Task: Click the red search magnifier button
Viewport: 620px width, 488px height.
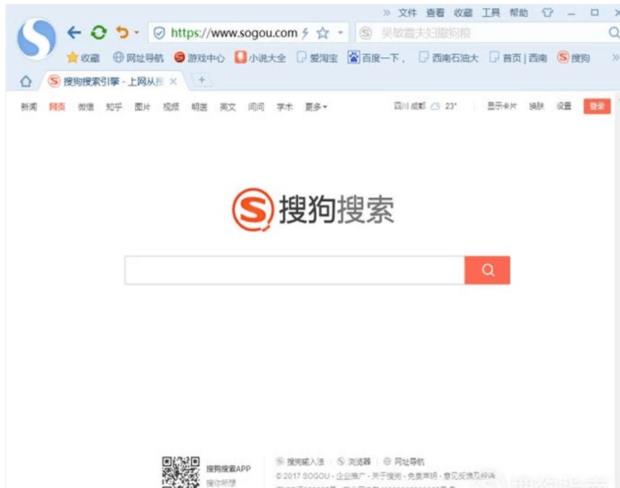Action: (488, 270)
